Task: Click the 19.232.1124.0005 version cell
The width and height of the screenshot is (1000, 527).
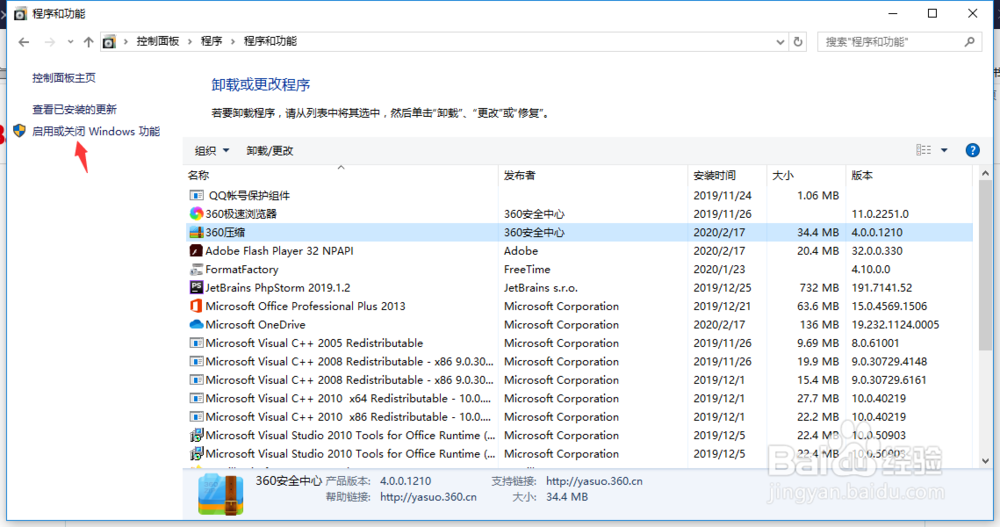Action: click(x=895, y=325)
